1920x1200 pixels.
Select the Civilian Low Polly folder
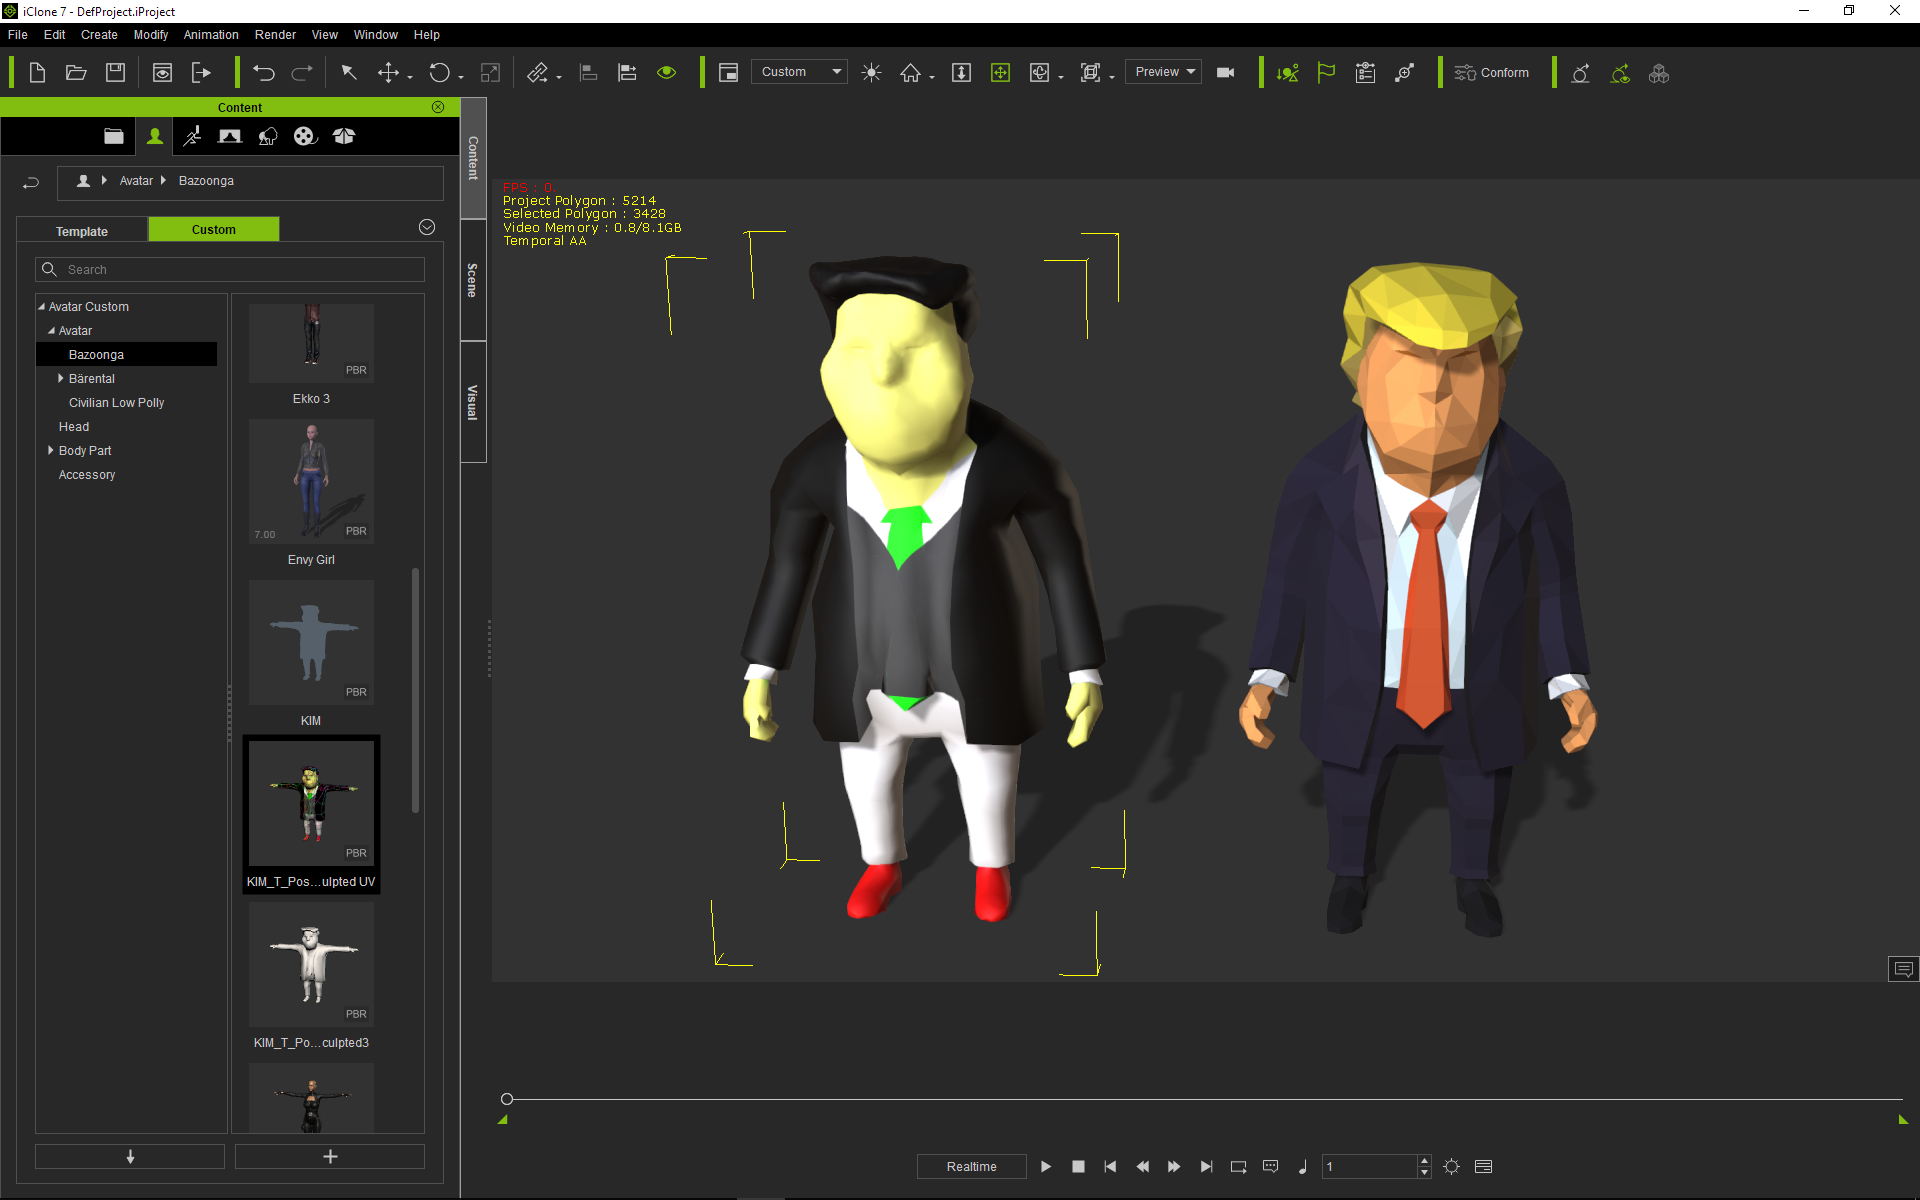pyautogui.click(x=116, y=403)
